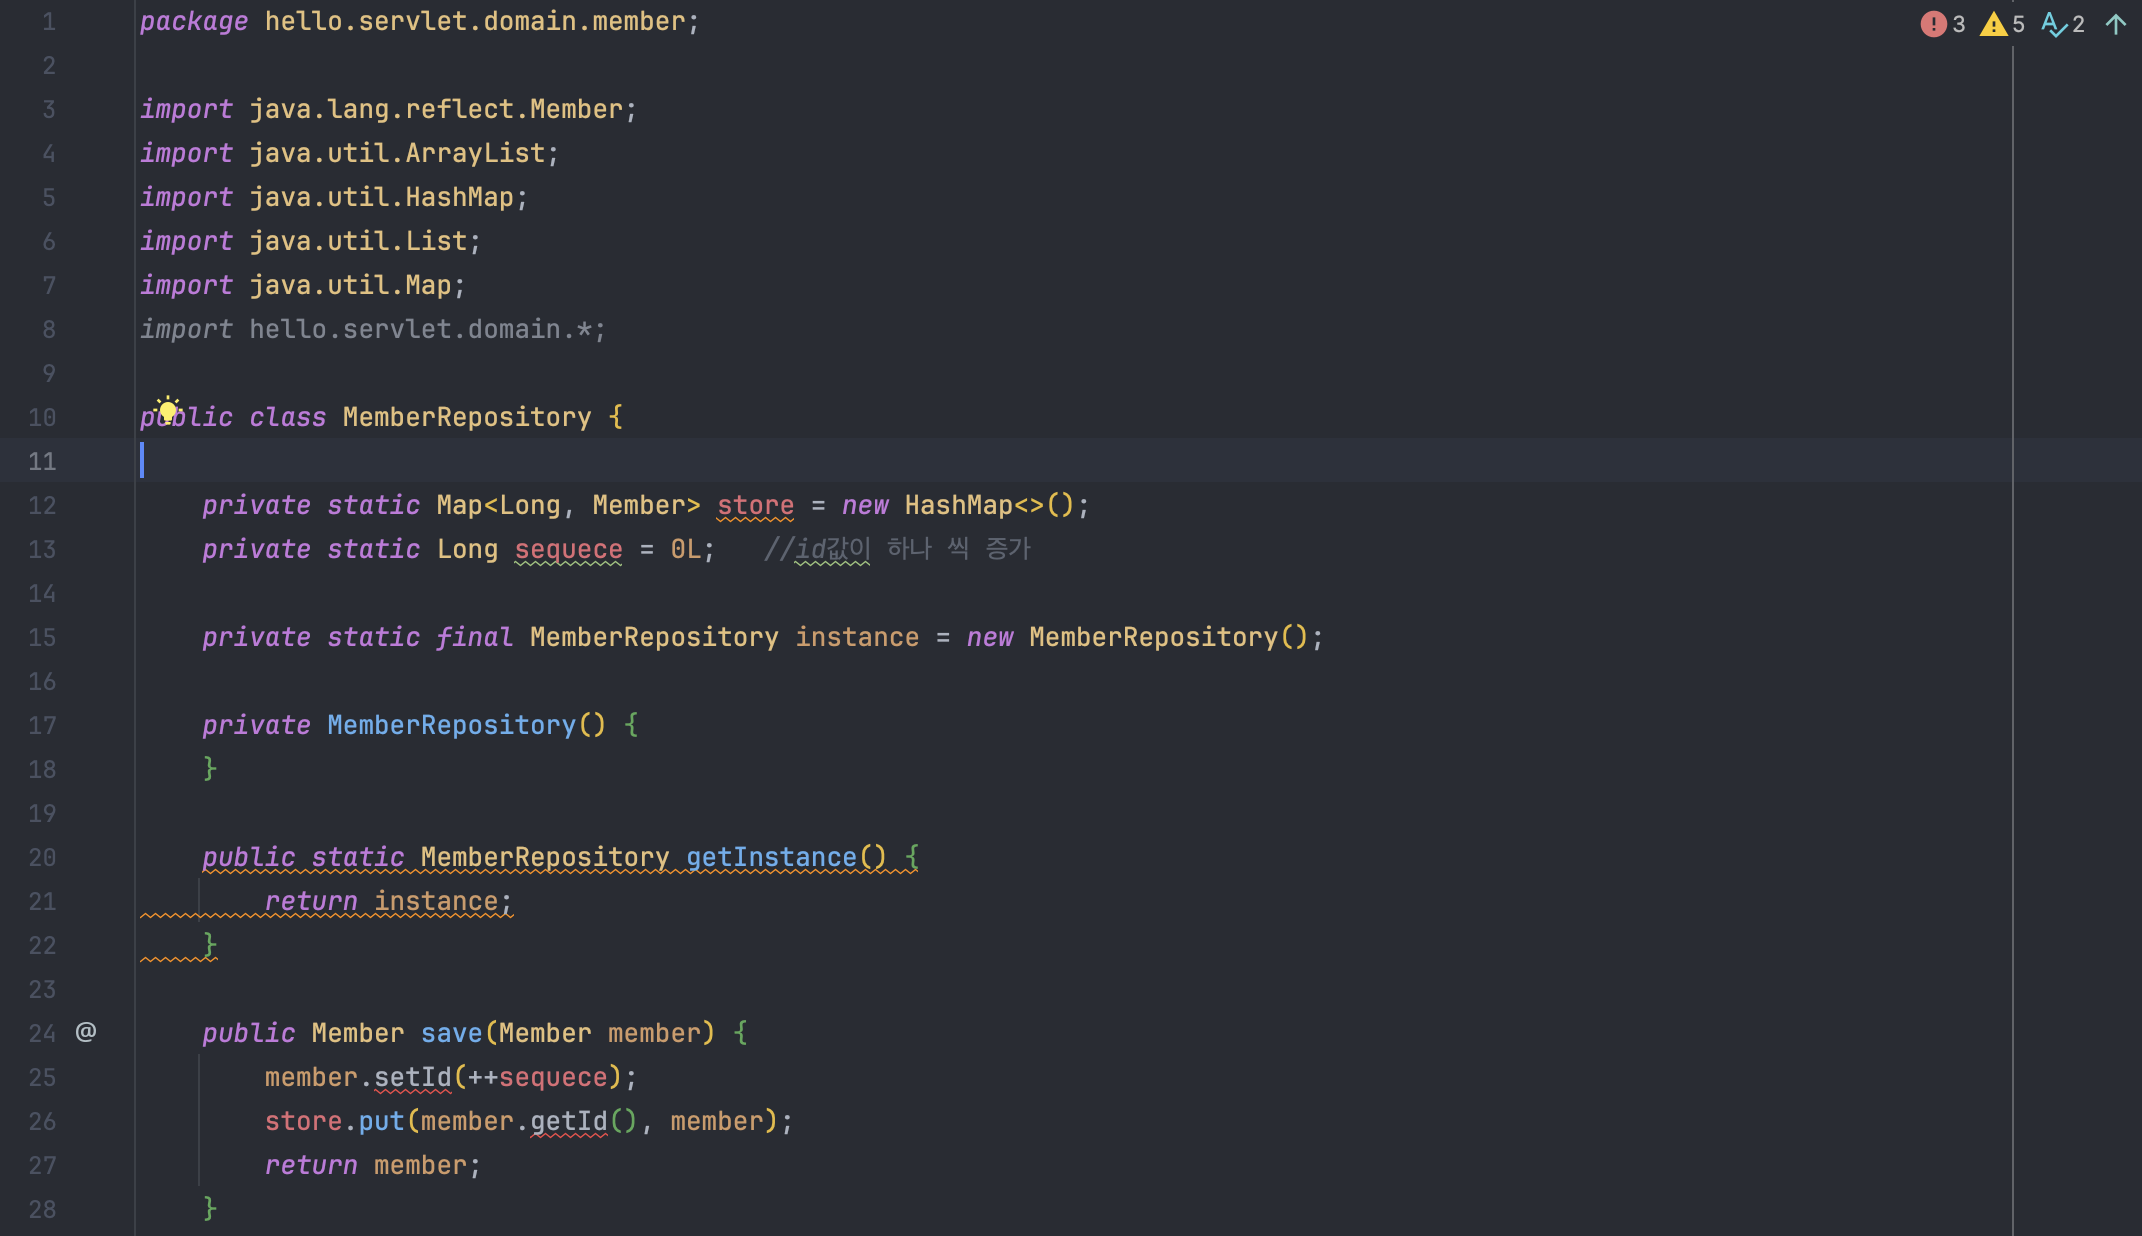2142x1236 pixels.
Task: Click the 'getInstance' method name
Action: point(771,857)
